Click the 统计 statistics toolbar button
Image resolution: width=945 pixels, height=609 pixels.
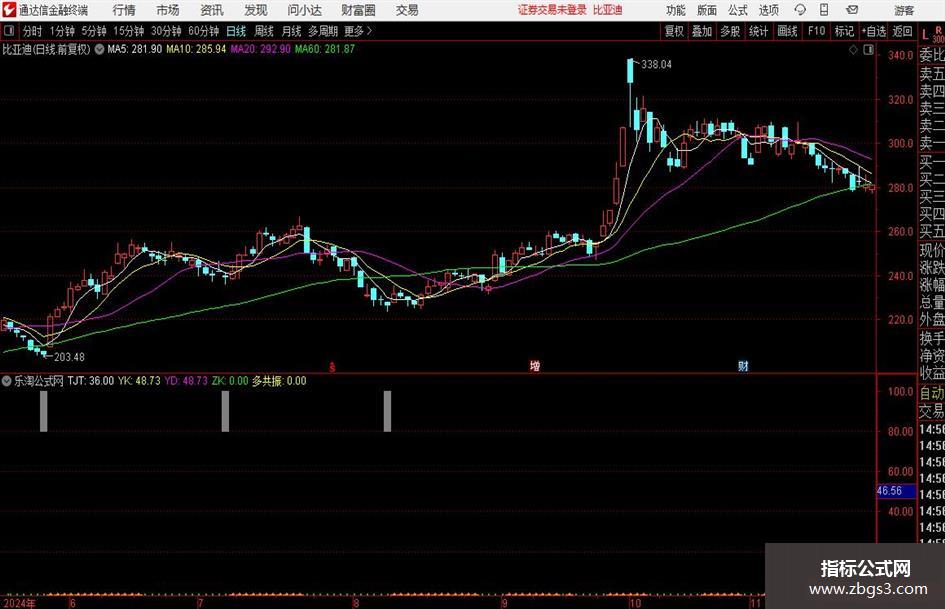tap(758, 31)
